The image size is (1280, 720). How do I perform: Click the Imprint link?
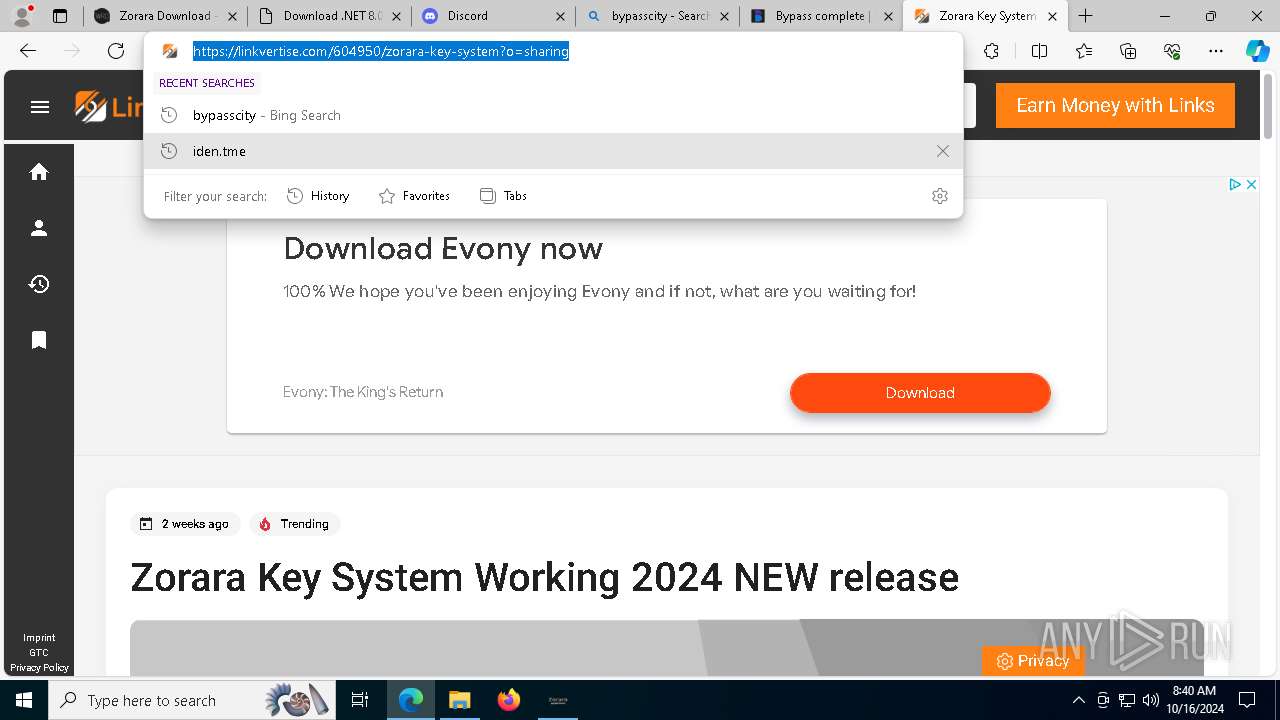tap(39, 637)
